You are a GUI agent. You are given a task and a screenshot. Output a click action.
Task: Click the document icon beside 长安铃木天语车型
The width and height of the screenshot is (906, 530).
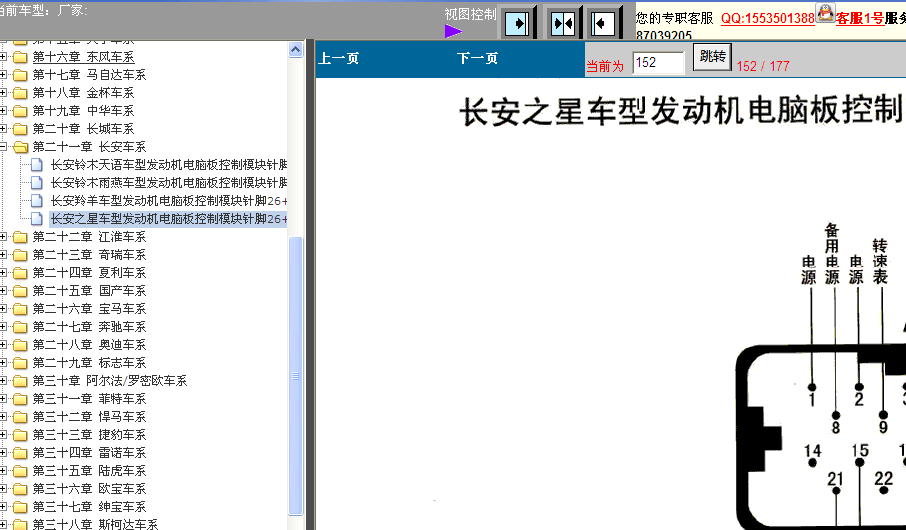[36, 165]
